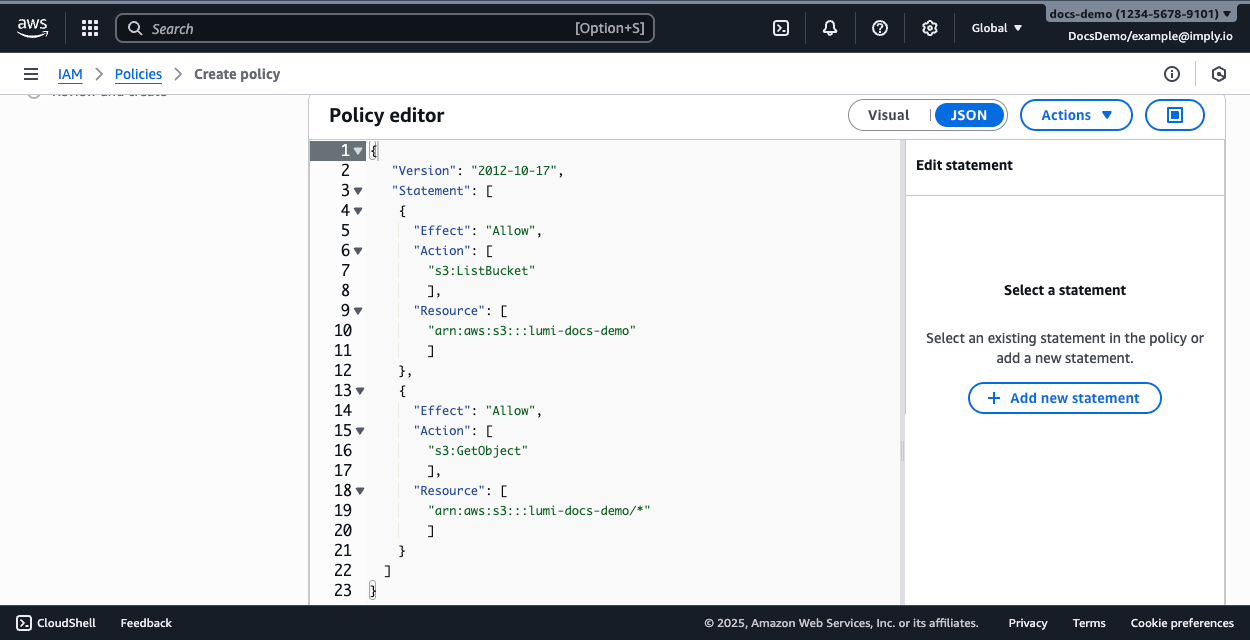This screenshot has height=640, width=1250.
Task: Click the Edit statement heading
Action: click(964, 166)
